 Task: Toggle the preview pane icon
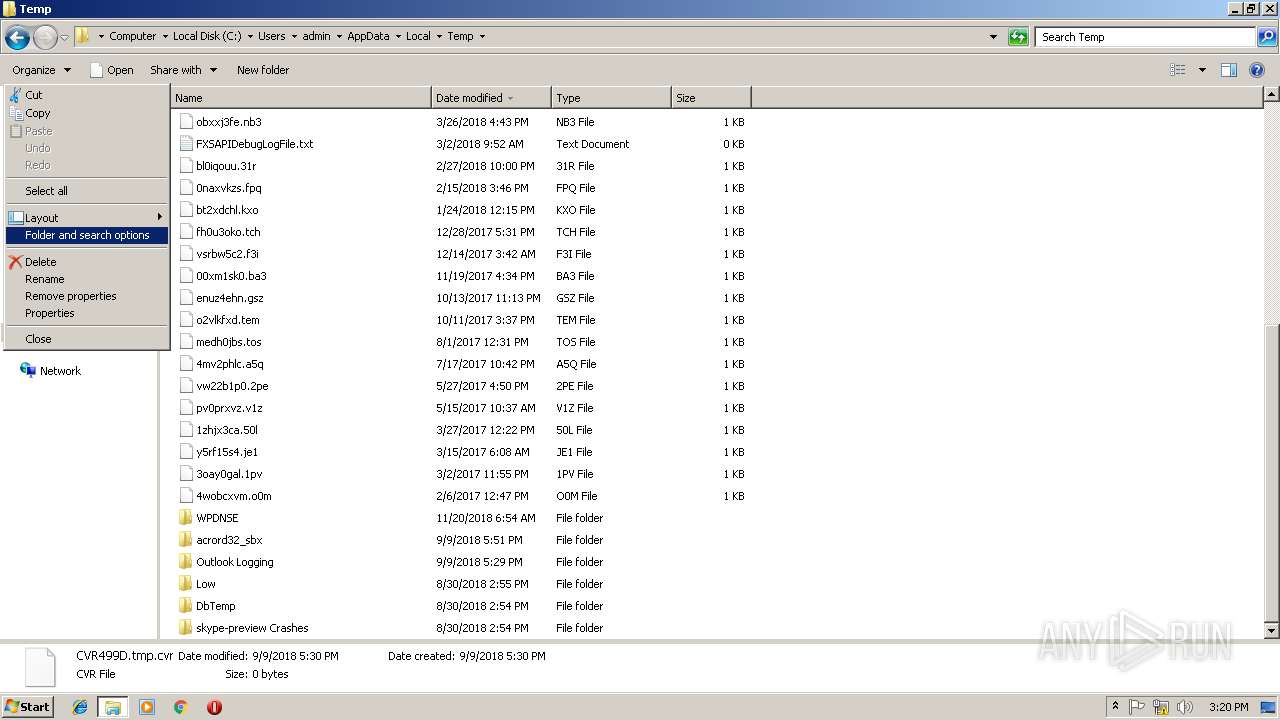point(1229,70)
